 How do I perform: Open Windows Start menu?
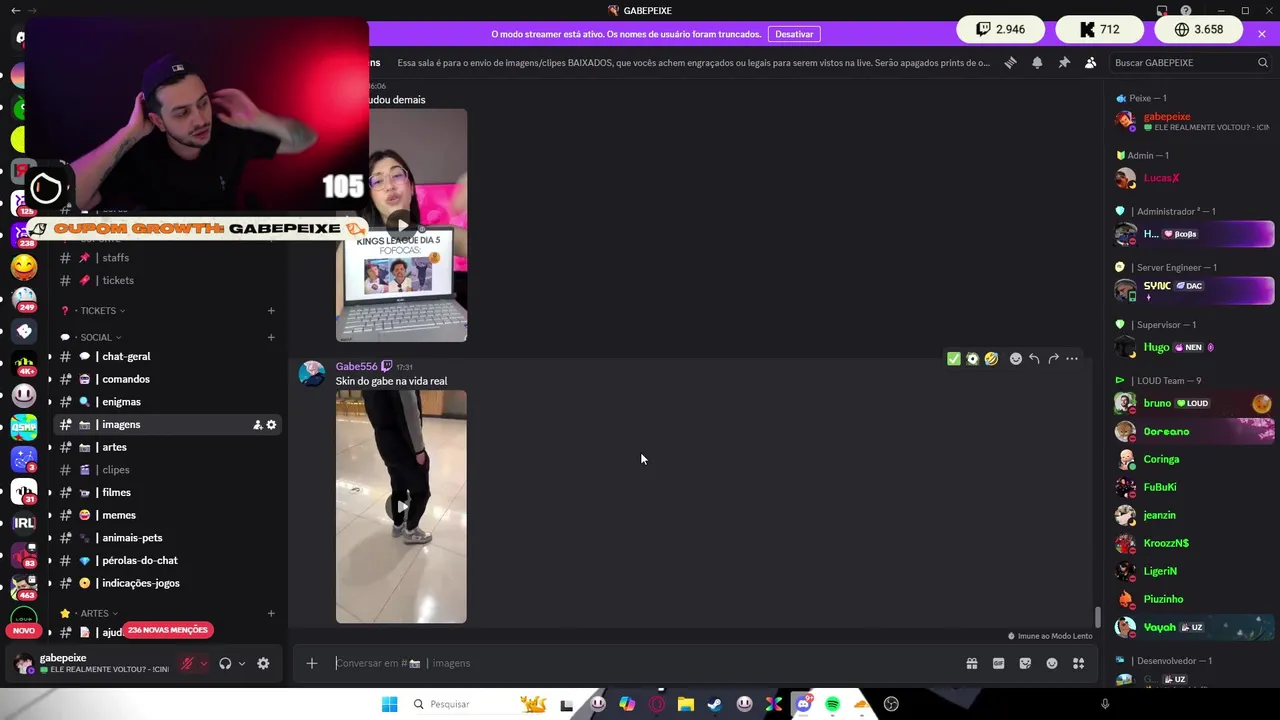389,704
